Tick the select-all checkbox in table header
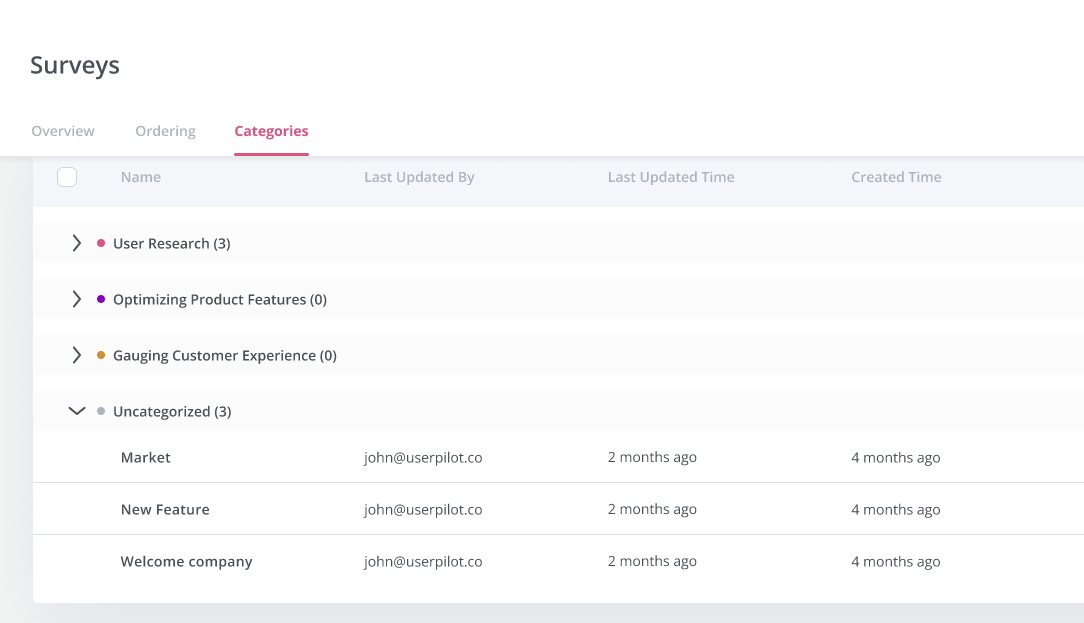Viewport: 1084px width, 623px height. click(67, 177)
